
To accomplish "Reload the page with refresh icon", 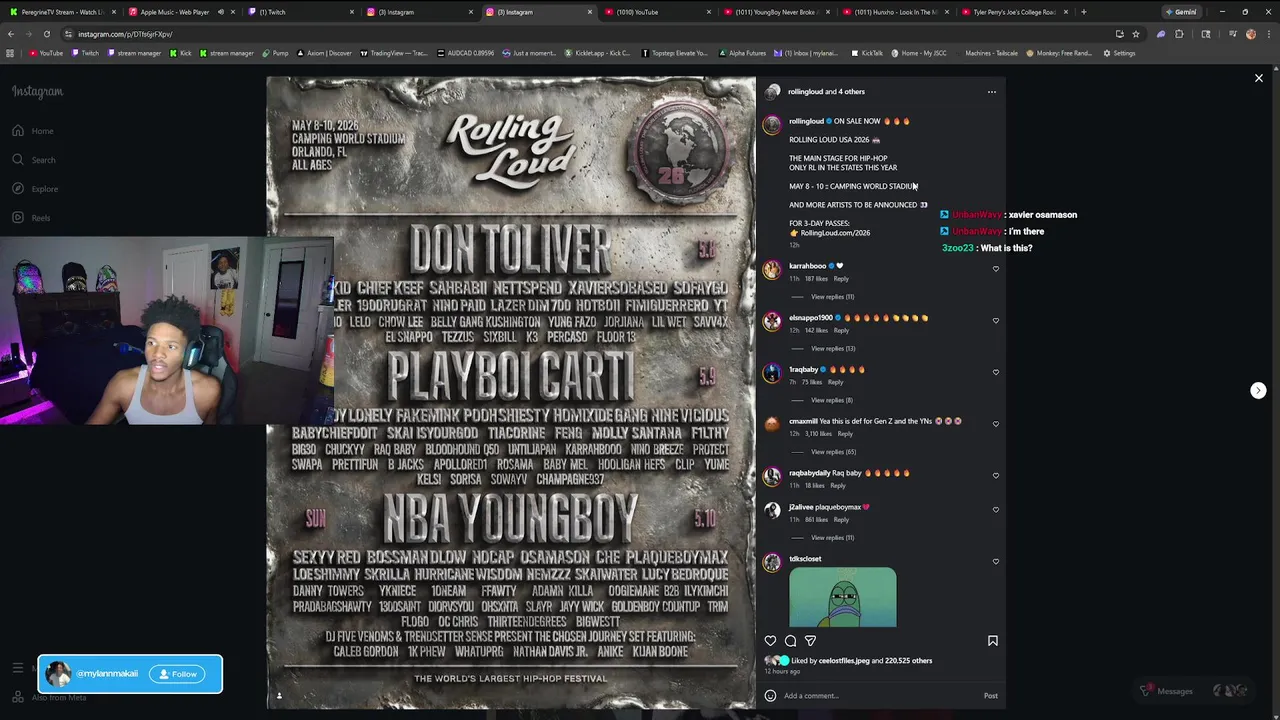I will coord(46,34).
